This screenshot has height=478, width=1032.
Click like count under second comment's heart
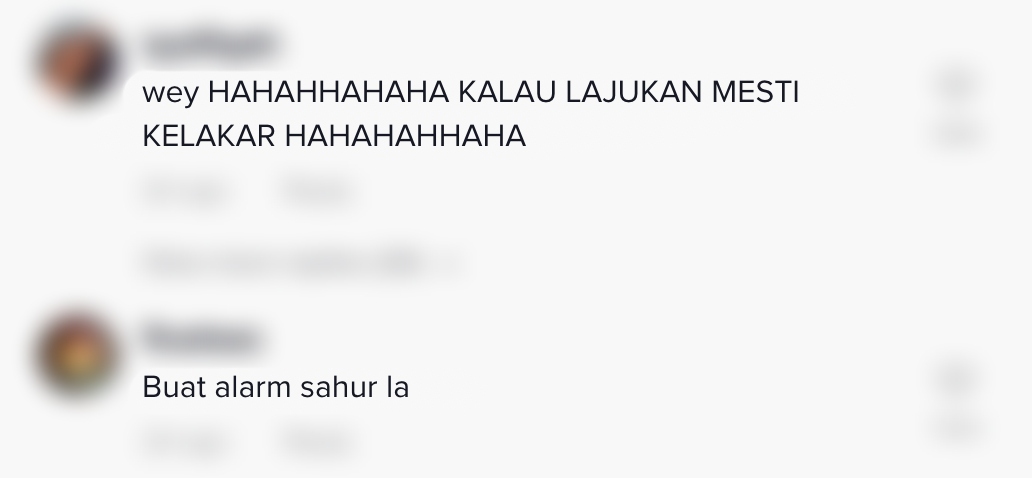tap(958, 429)
